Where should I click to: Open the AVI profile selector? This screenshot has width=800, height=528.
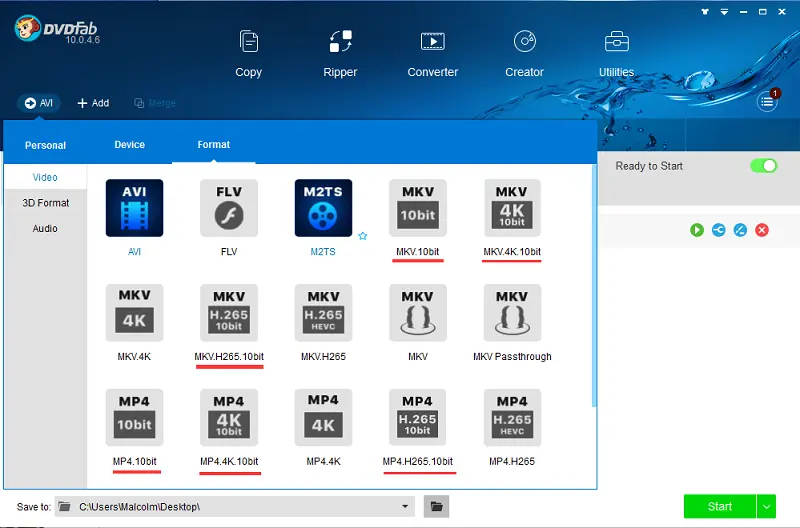pyautogui.click(x=39, y=103)
